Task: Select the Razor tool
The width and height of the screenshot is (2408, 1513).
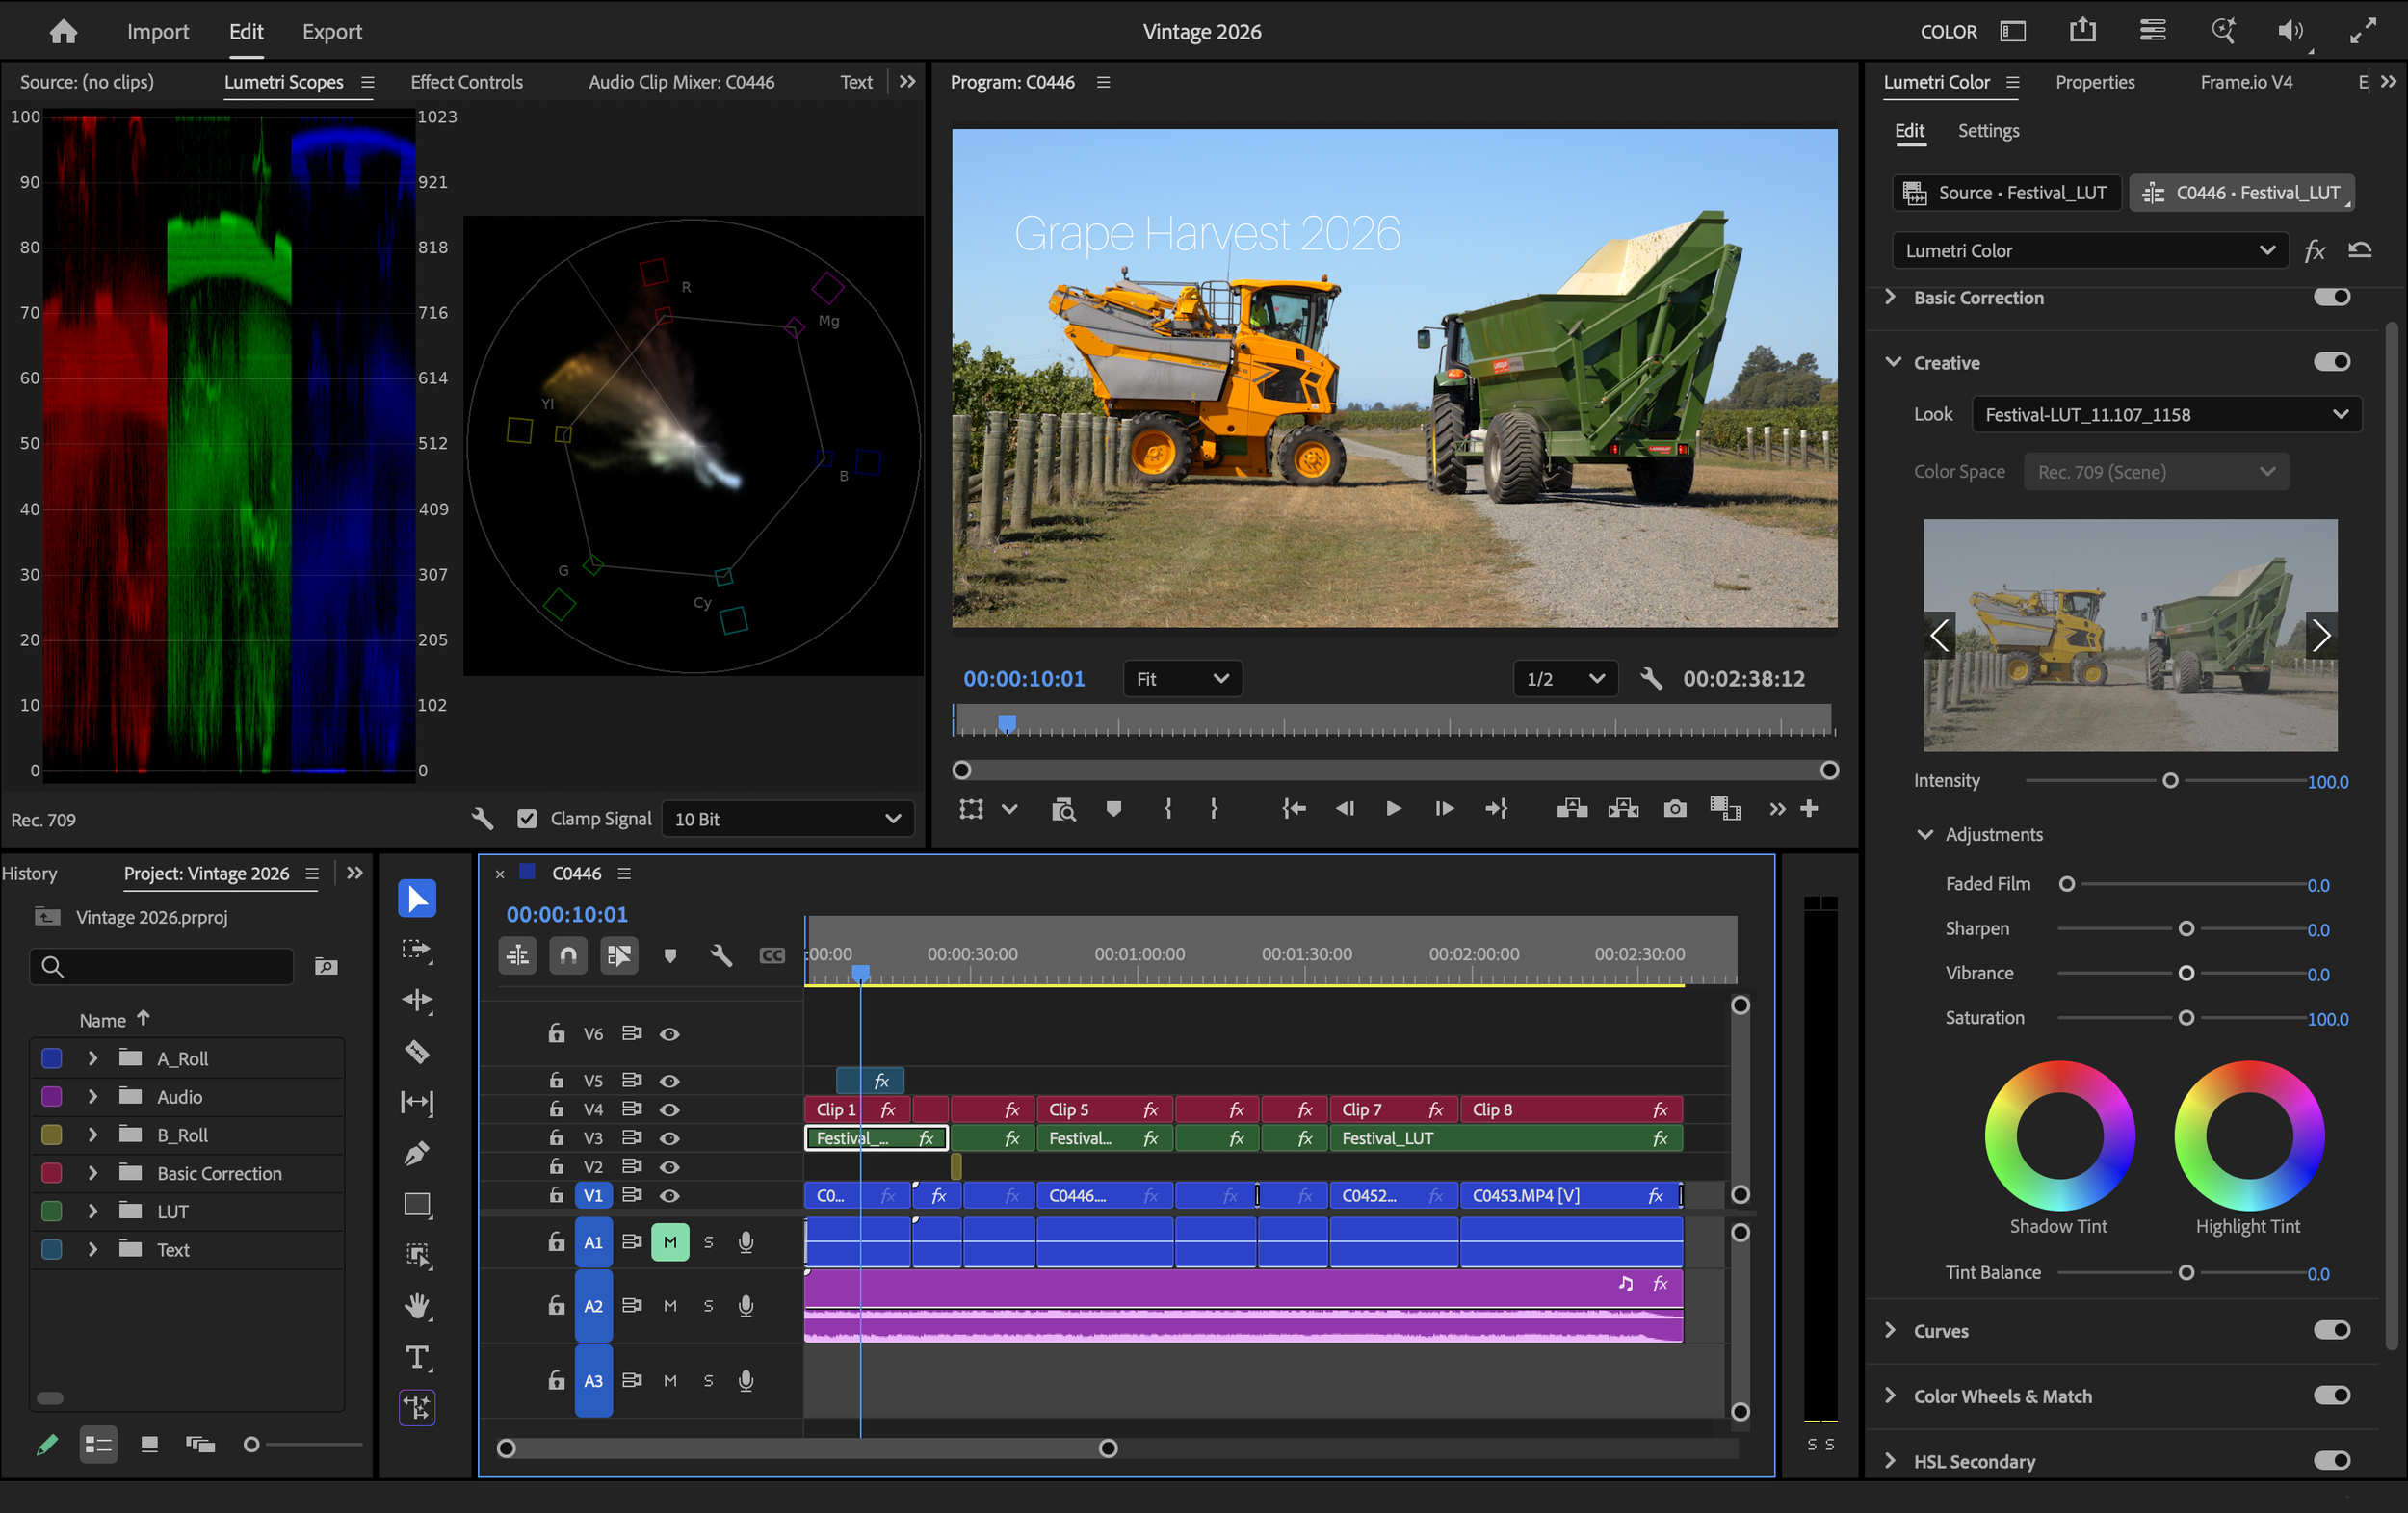Action: 417,1051
